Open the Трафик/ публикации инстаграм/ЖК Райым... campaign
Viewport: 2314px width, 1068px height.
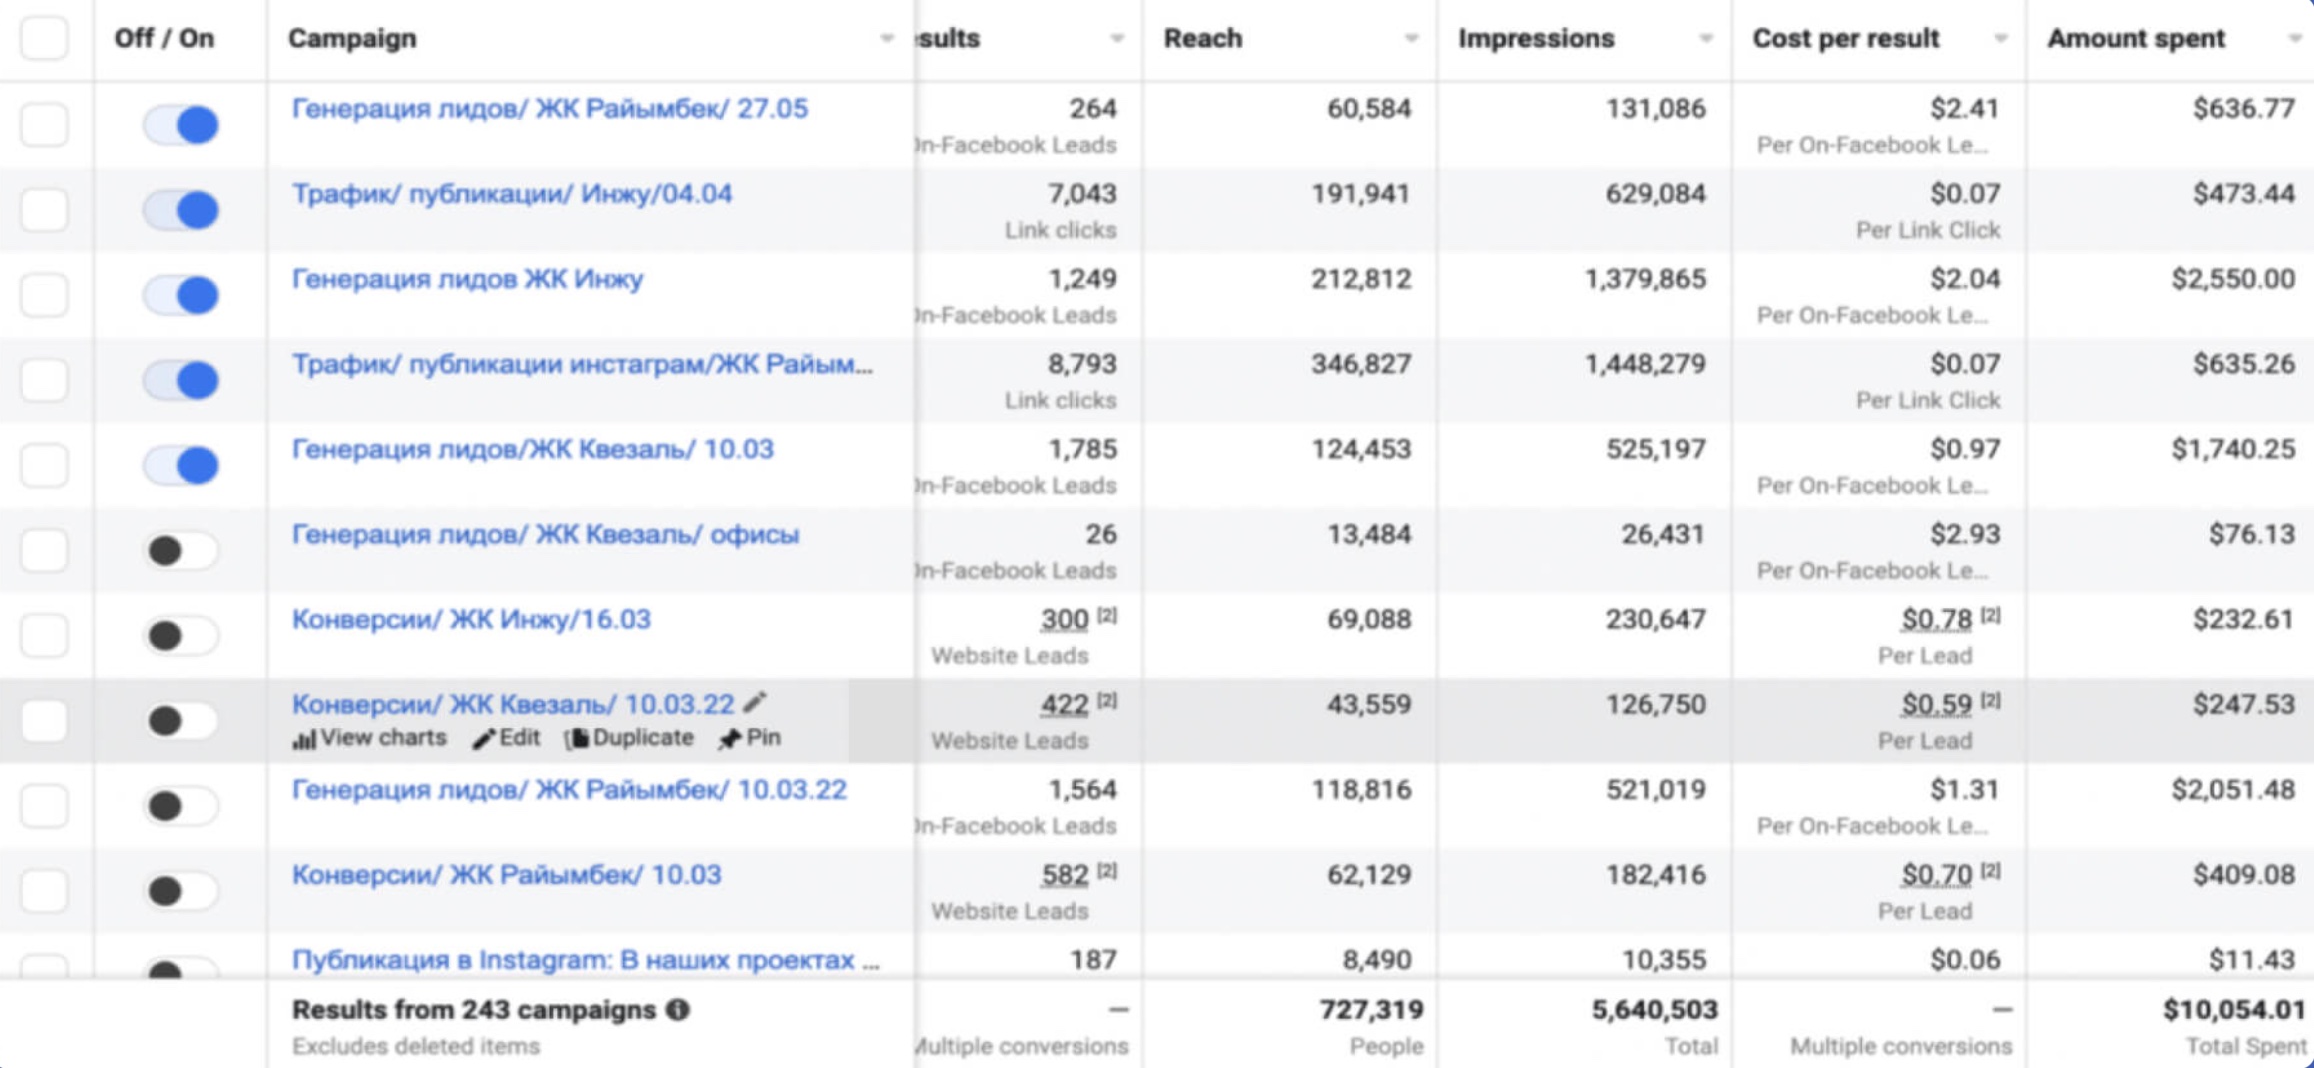pos(582,363)
